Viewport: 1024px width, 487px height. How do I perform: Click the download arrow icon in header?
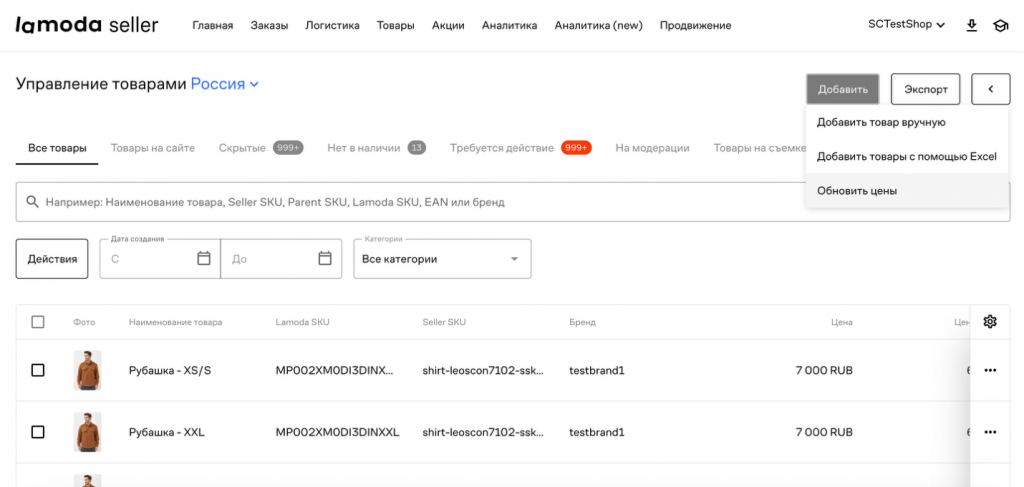[972, 25]
